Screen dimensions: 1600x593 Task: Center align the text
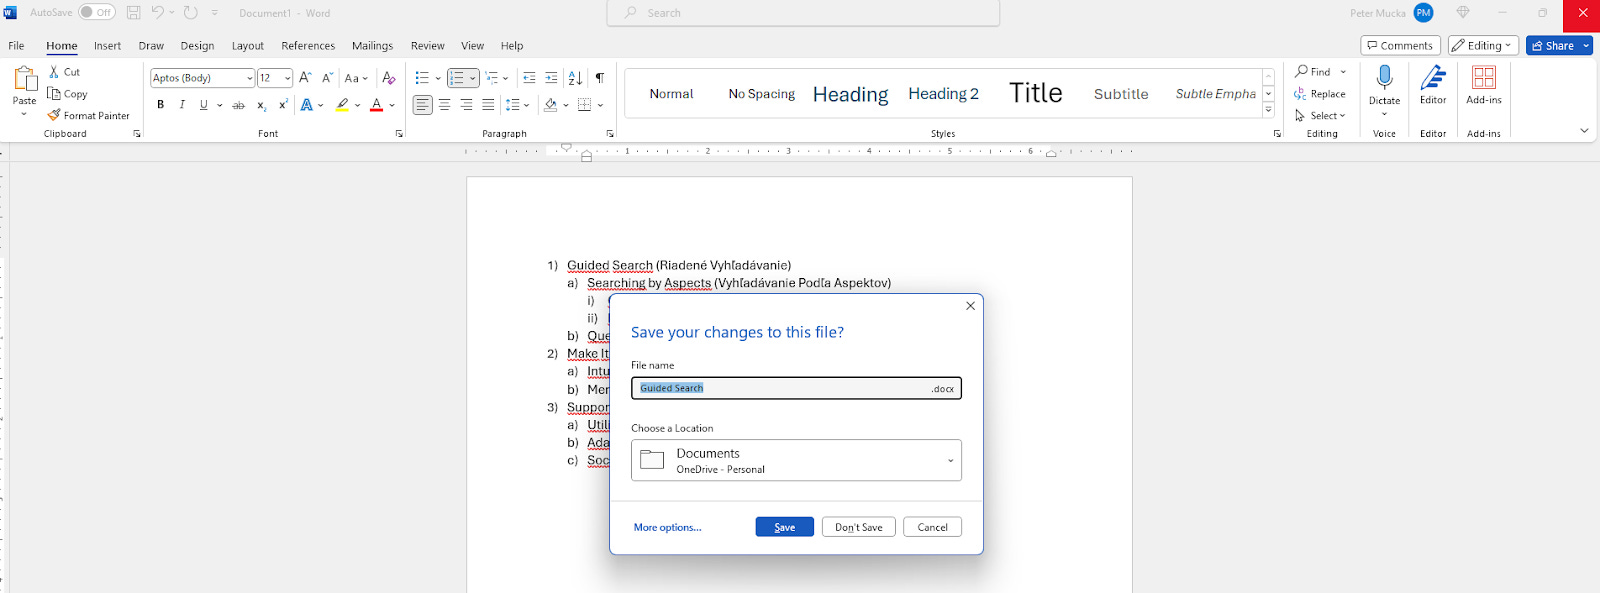[x=444, y=105]
